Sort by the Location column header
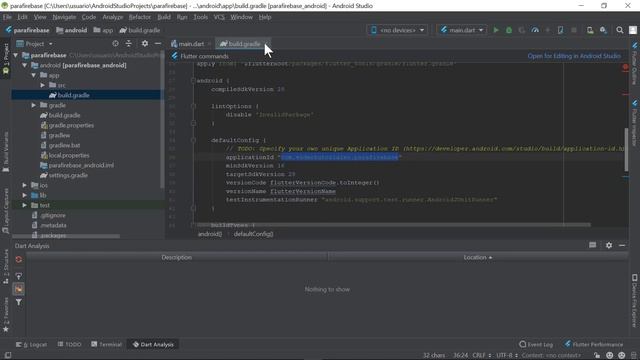This screenshot has height=360, width=640. pos(478,258)
